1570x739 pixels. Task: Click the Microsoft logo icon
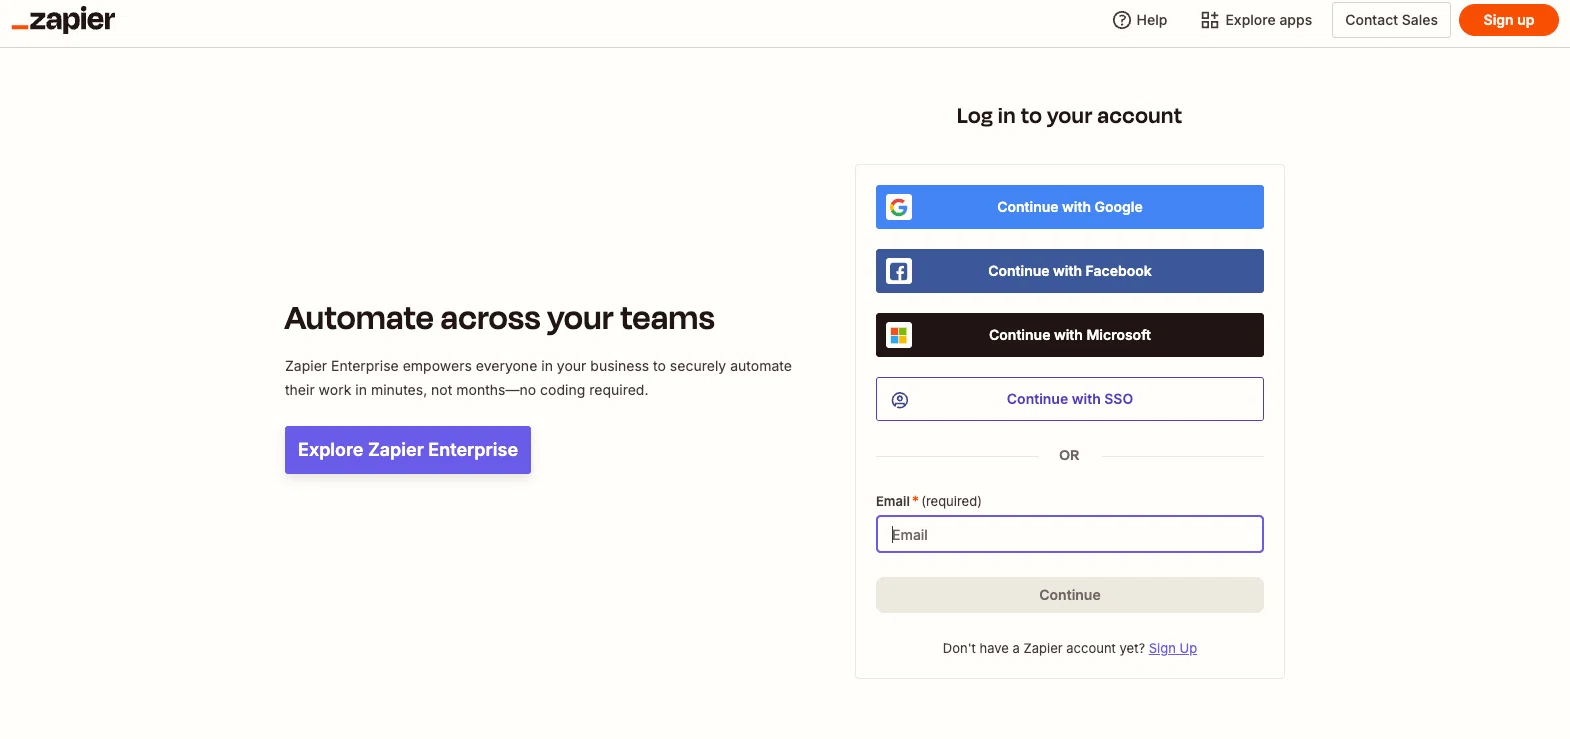pyautogui.click(x=899, y=335)
